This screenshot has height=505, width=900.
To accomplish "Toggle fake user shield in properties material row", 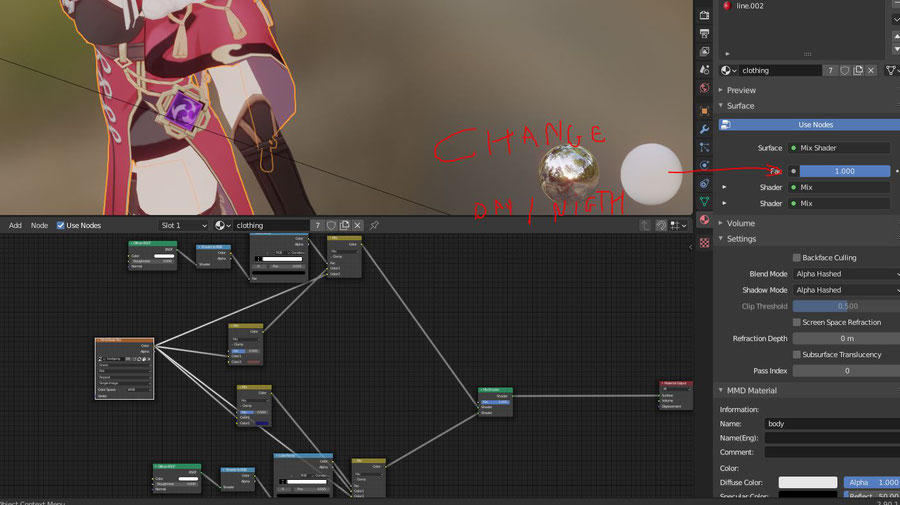I will click(844, 71).
